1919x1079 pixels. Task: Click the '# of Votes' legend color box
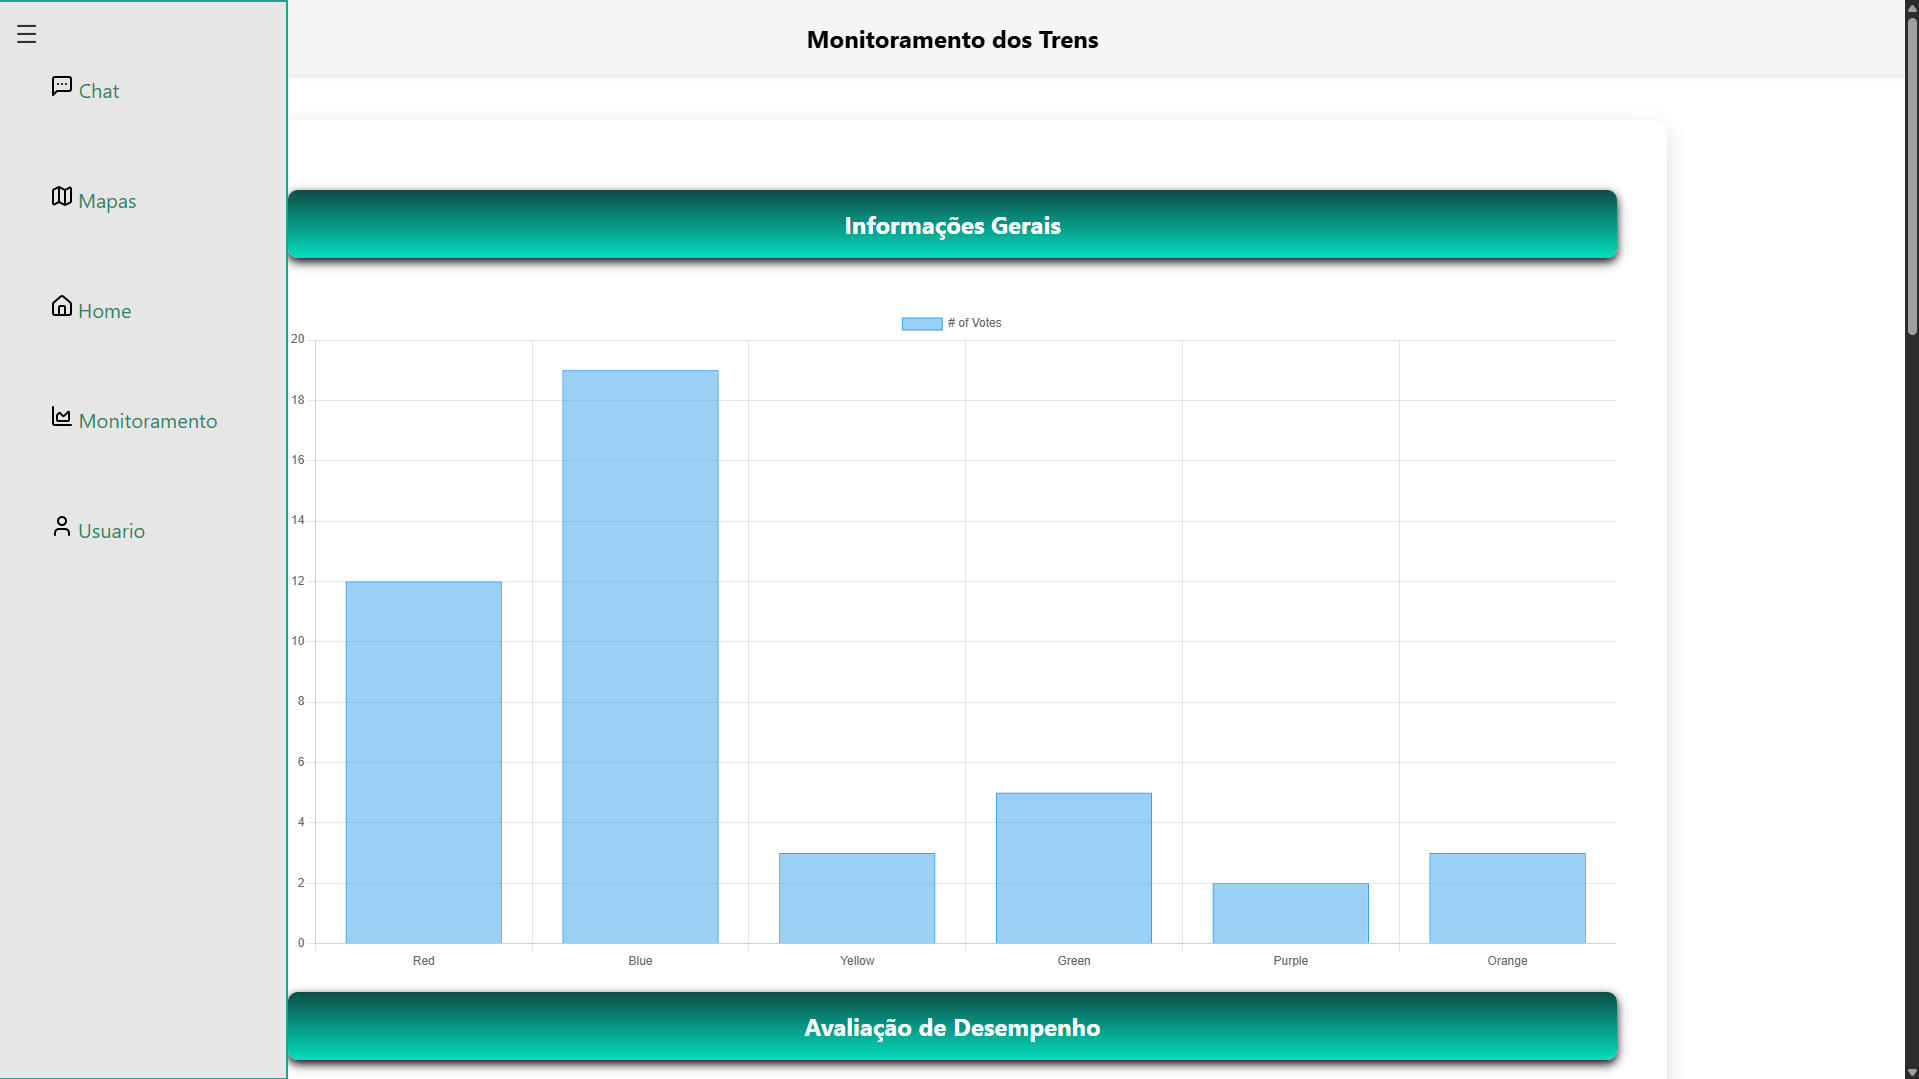click(x=921, y=323)
